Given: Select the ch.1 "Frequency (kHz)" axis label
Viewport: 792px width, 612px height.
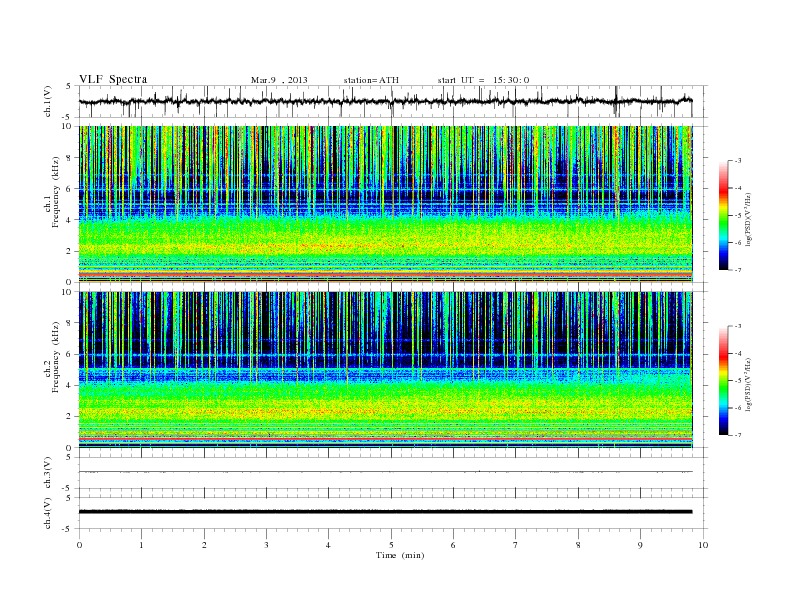Looking at the screenshot, I should pyautogui.click(x=56, y=192).
